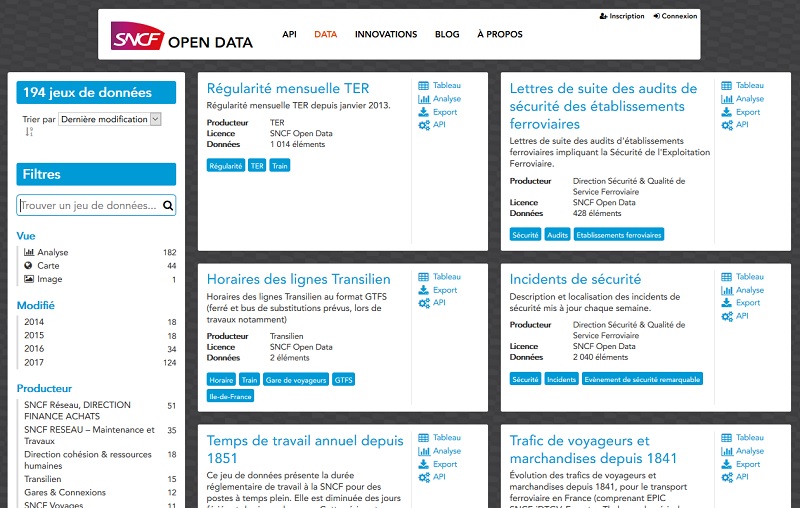Open the Incidents de sécurité dataset title
This screenshot has height=508, width=800.
(575, 280)
